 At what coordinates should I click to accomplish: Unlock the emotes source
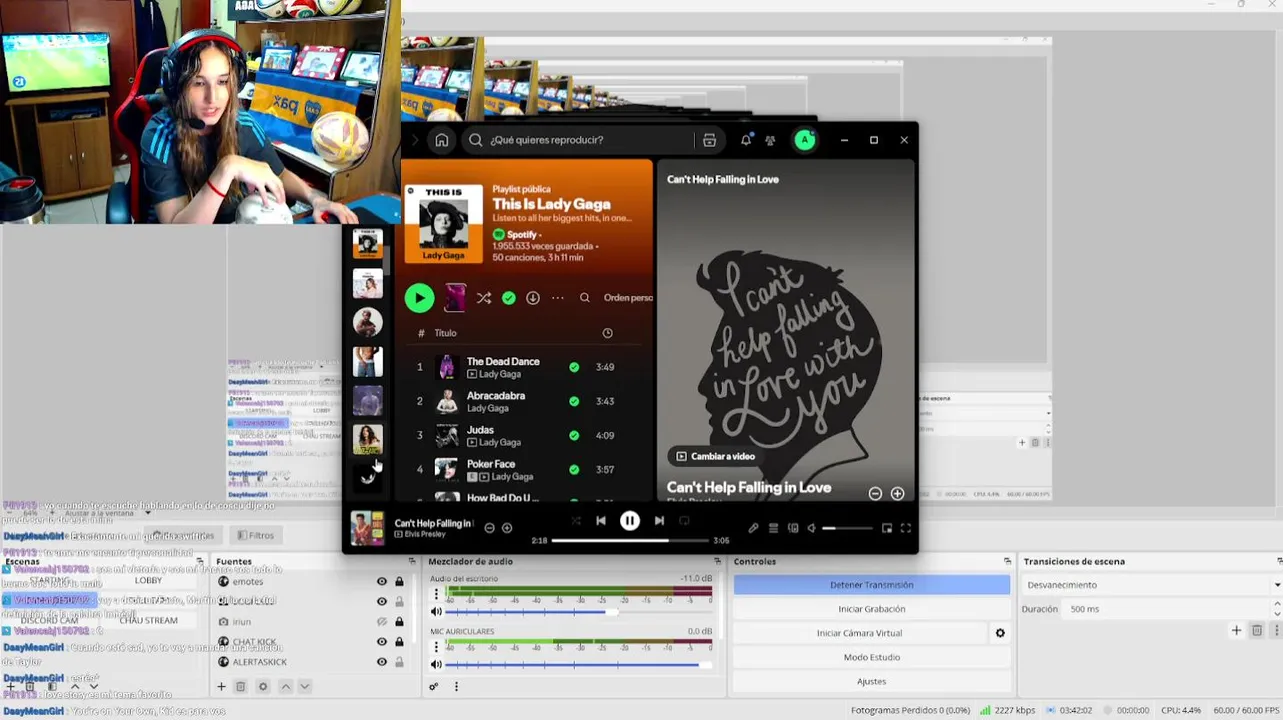399,581
